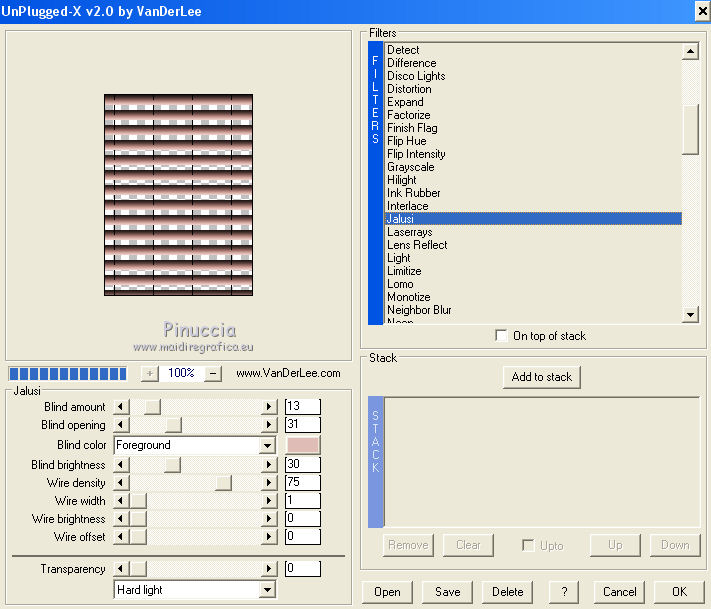The height and width of the screenshot is (609, 711).
Task: Select the Disco Lights filter
Action: coord(533,76)
